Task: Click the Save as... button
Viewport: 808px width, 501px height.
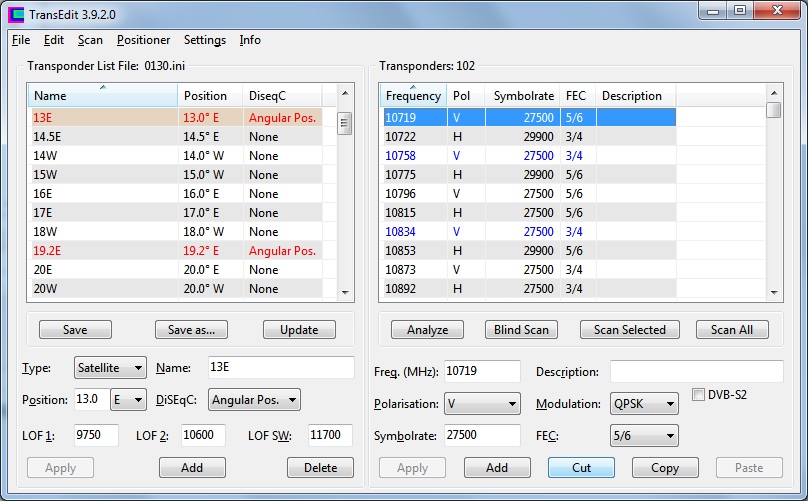Action: (x=191, y=330)
